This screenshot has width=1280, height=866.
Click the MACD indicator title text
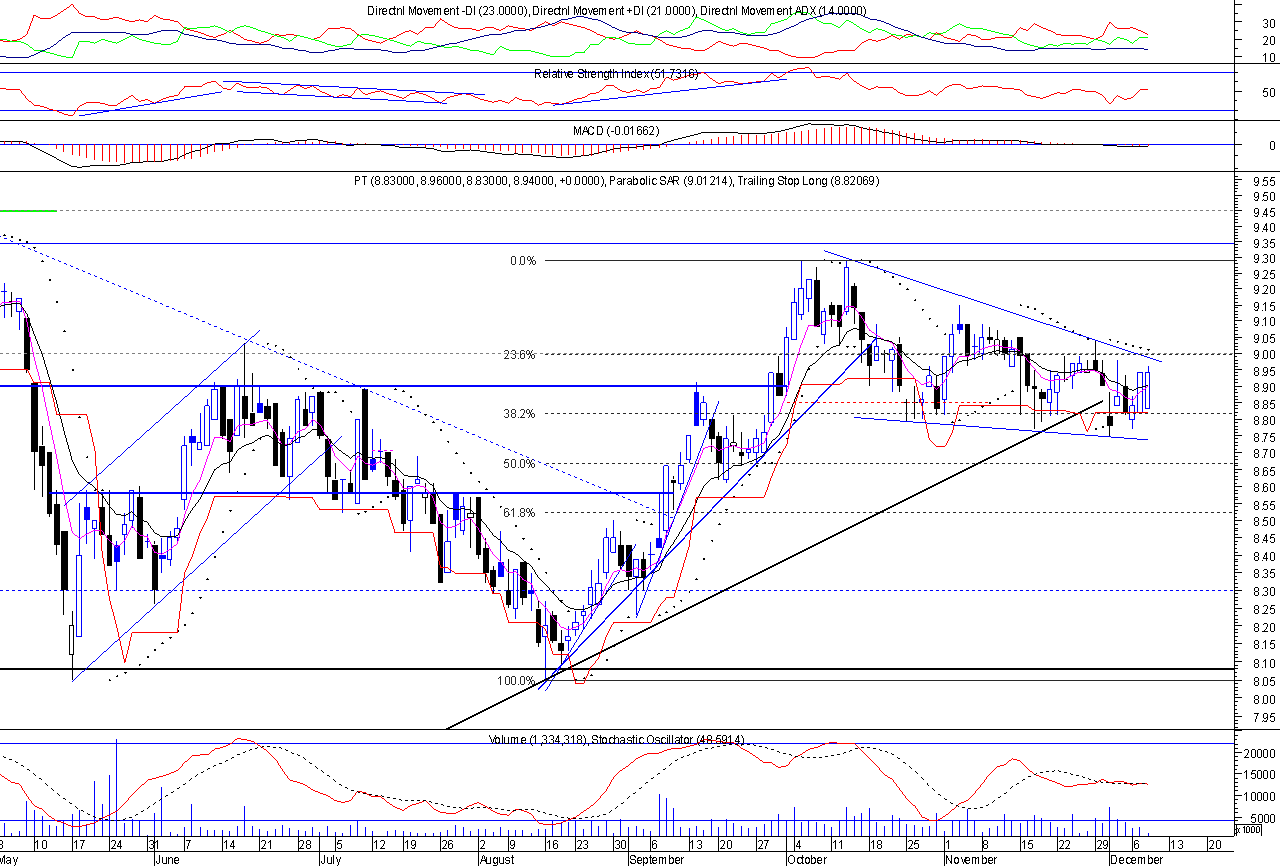click(615, 131)
